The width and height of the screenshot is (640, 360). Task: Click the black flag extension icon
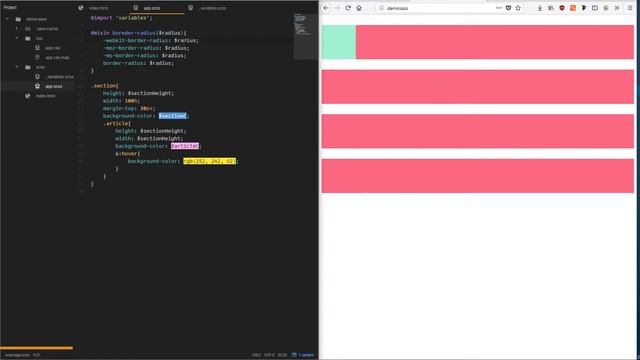tap(584, 8)
